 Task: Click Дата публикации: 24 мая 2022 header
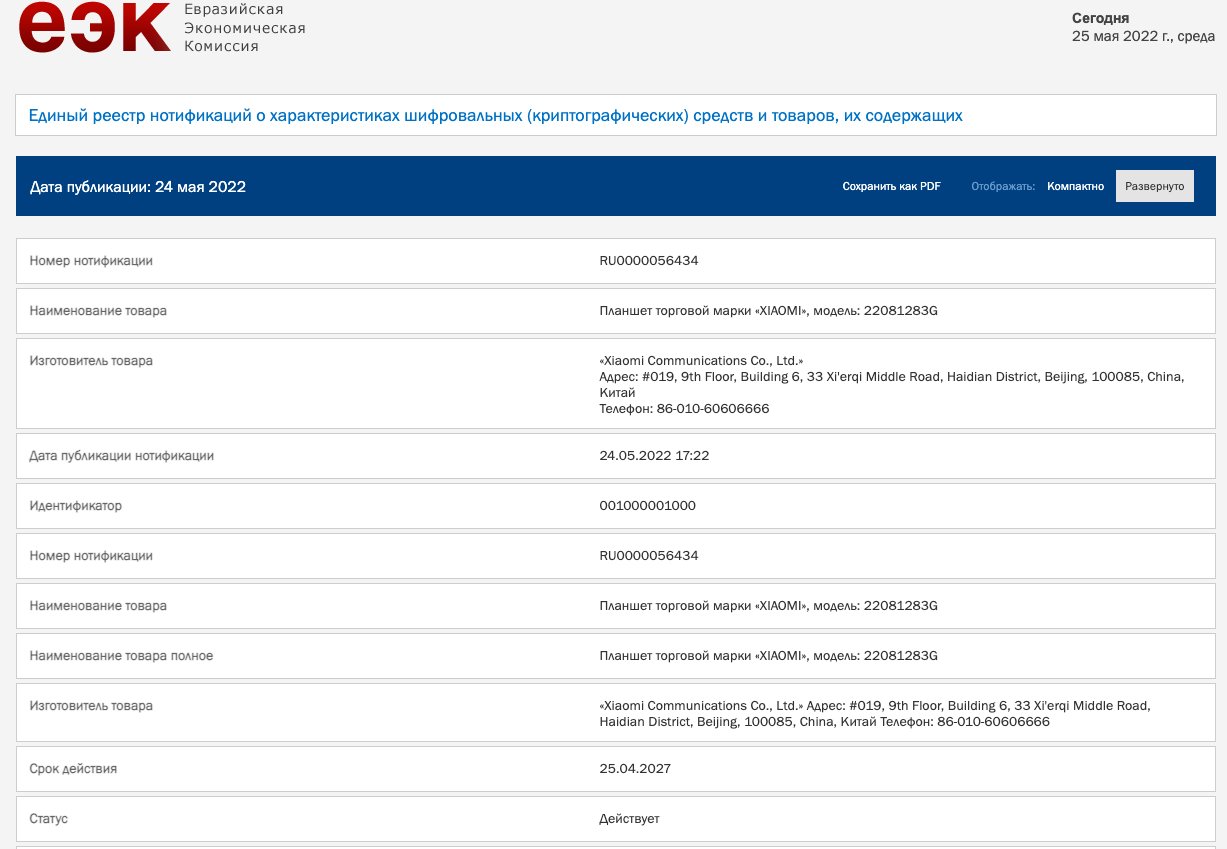138,187
